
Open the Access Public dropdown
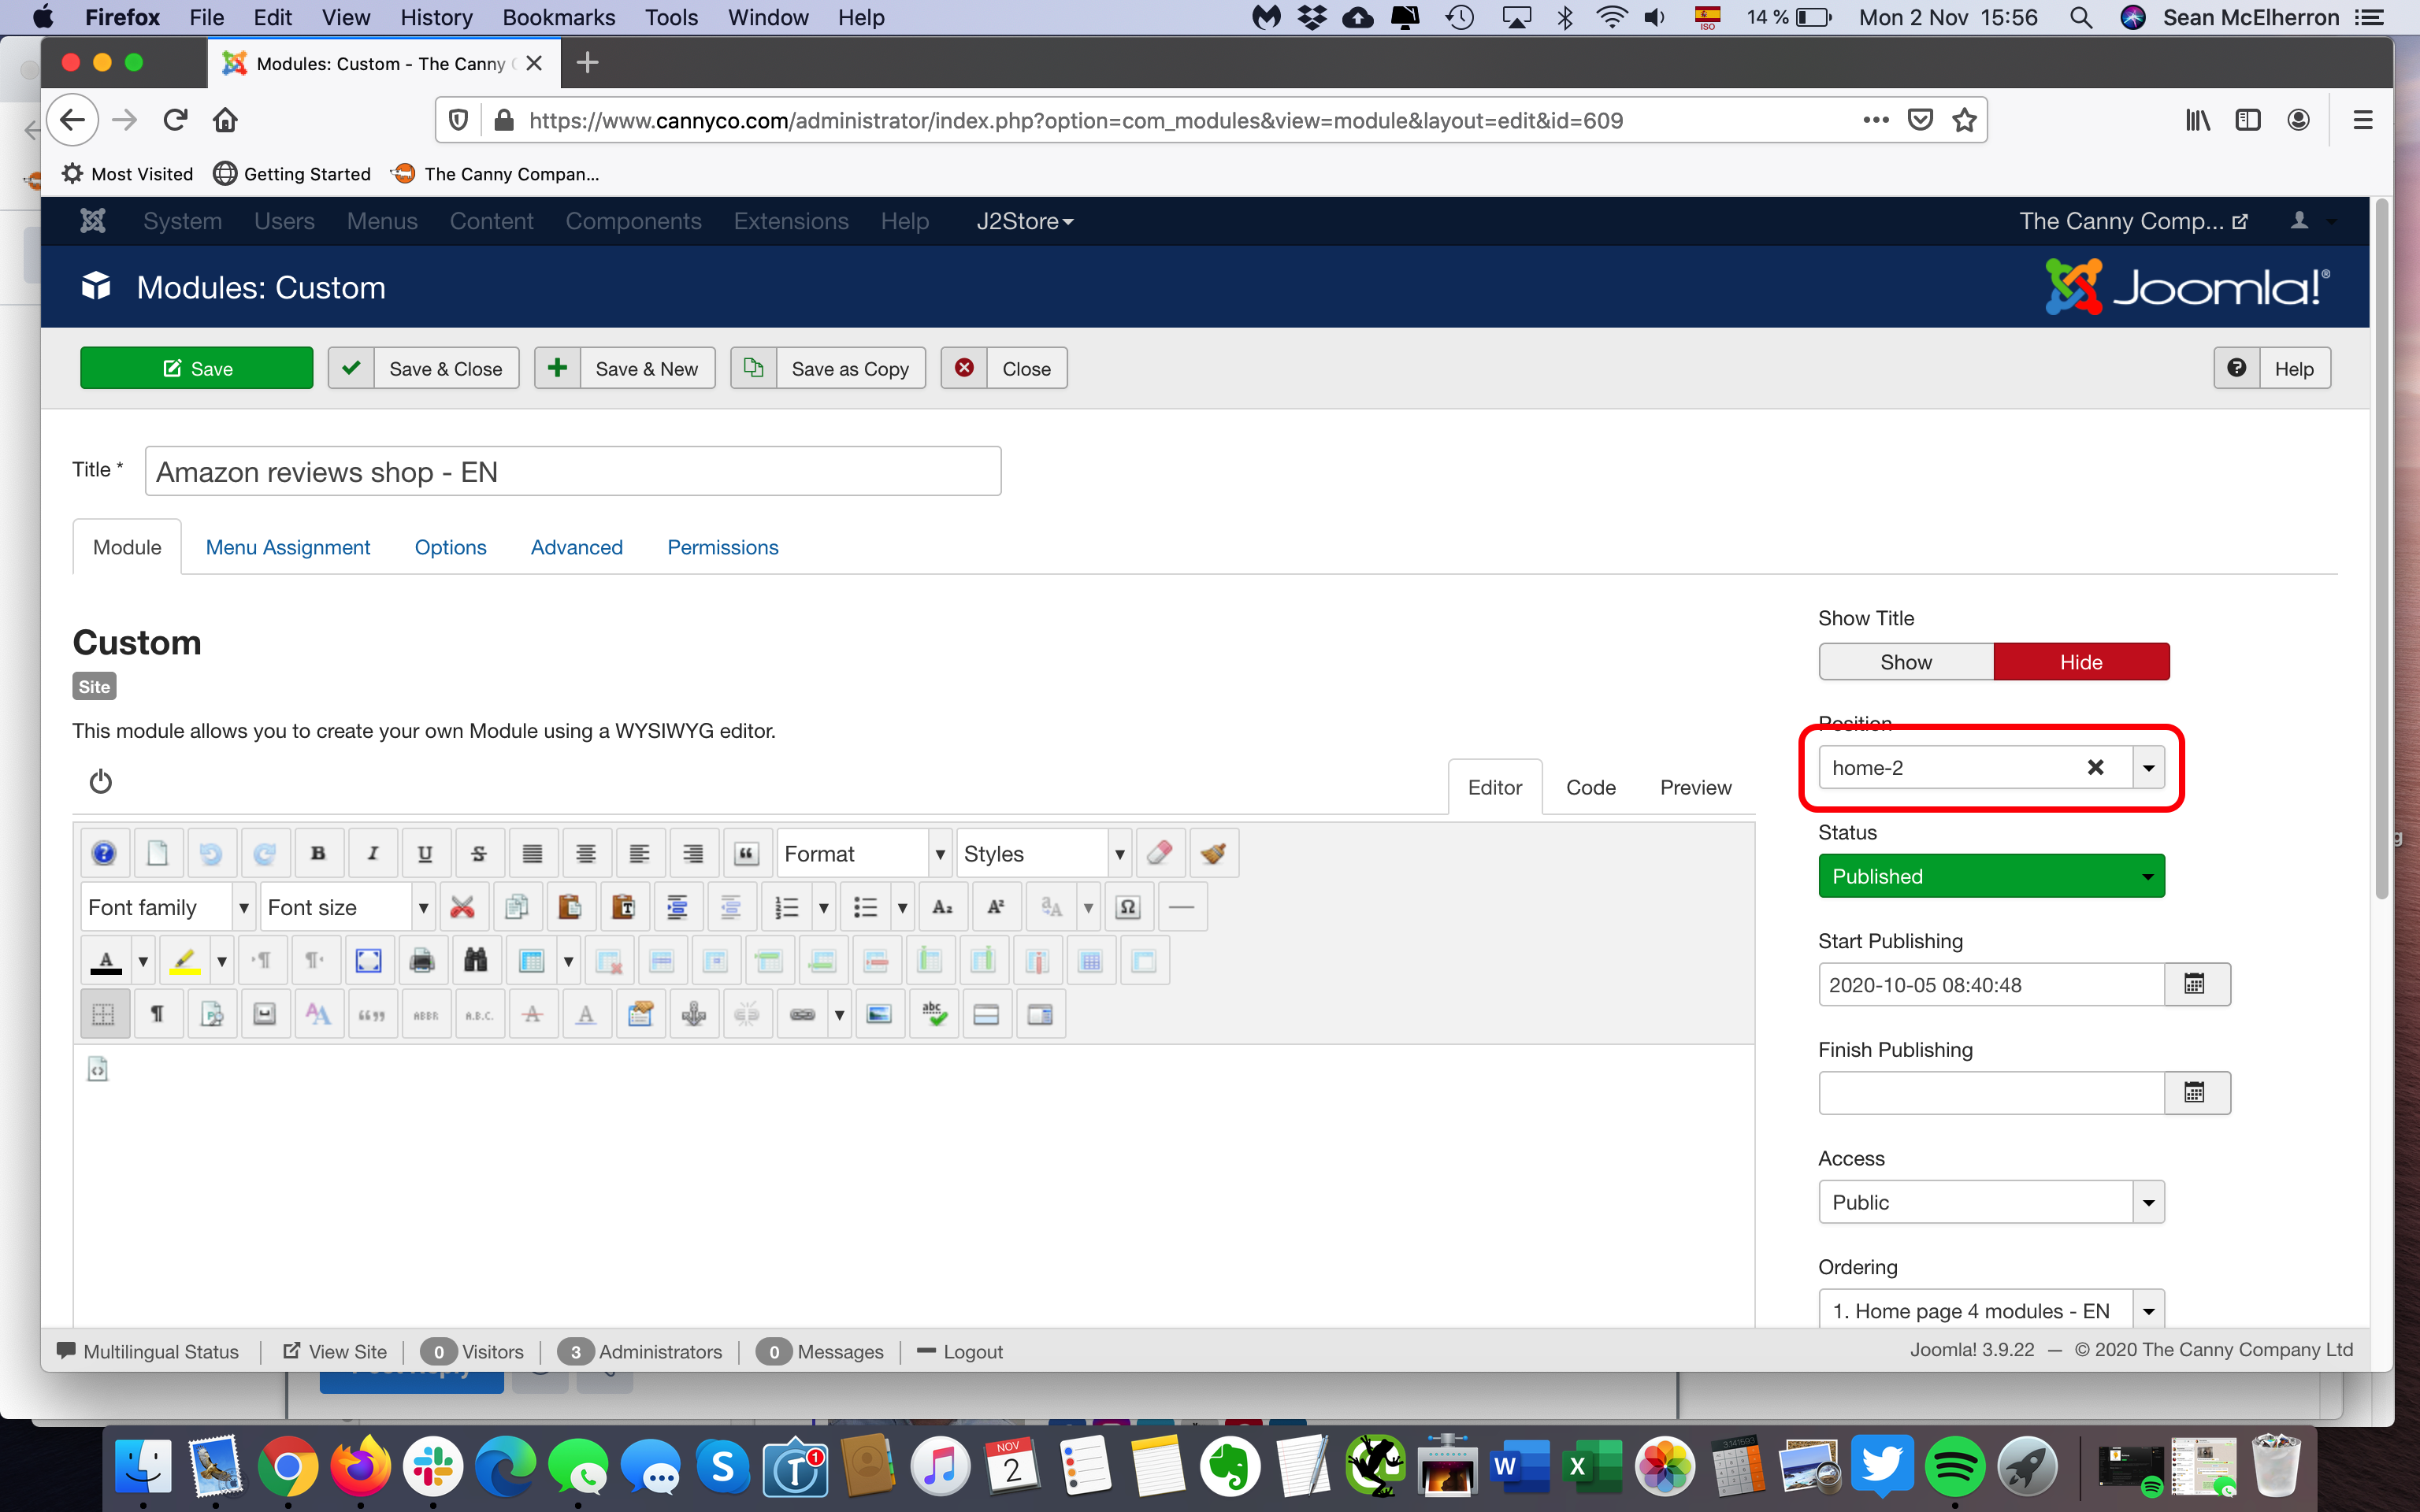coord(1990,1202)
